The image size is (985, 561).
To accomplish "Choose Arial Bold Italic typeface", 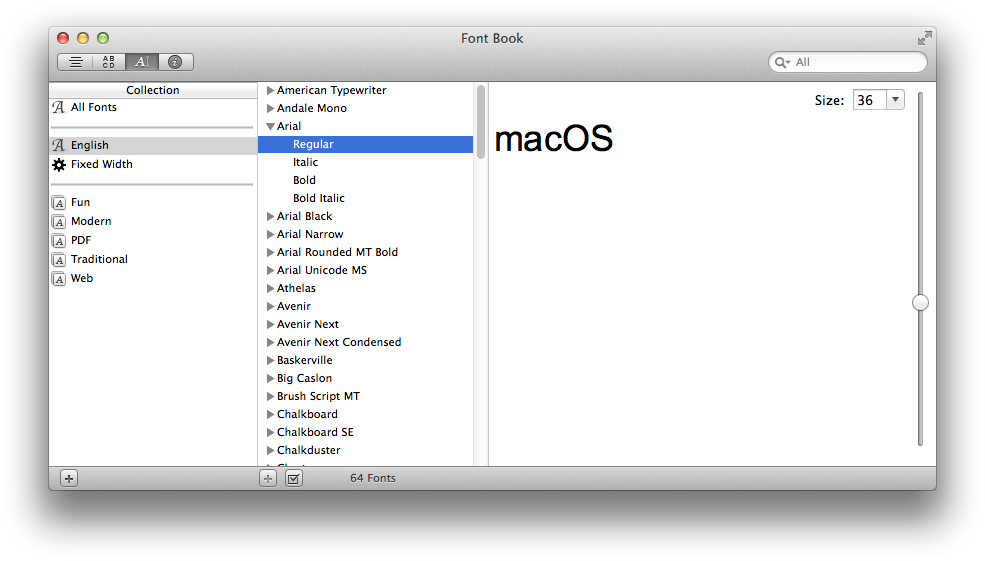I will pos(318,198).
